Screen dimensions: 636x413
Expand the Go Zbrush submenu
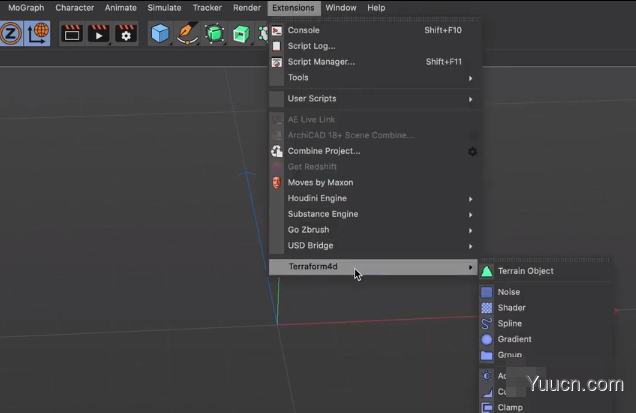pyautogui.click(x=374, y=230)
